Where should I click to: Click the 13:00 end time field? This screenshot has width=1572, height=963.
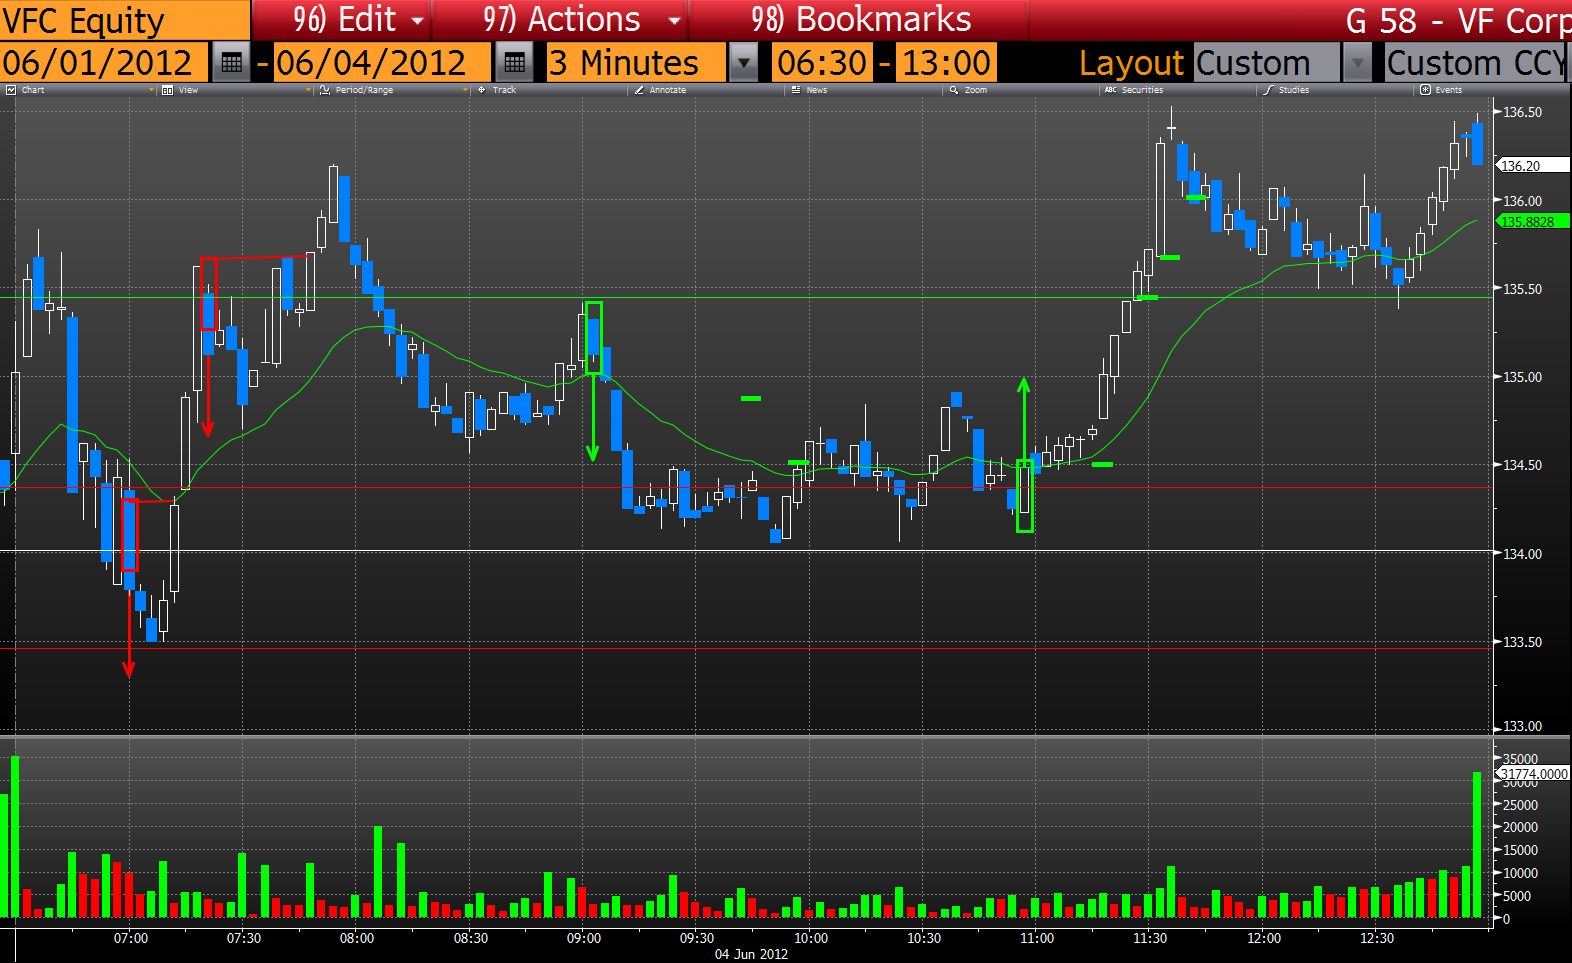click(x=946, y=63)
